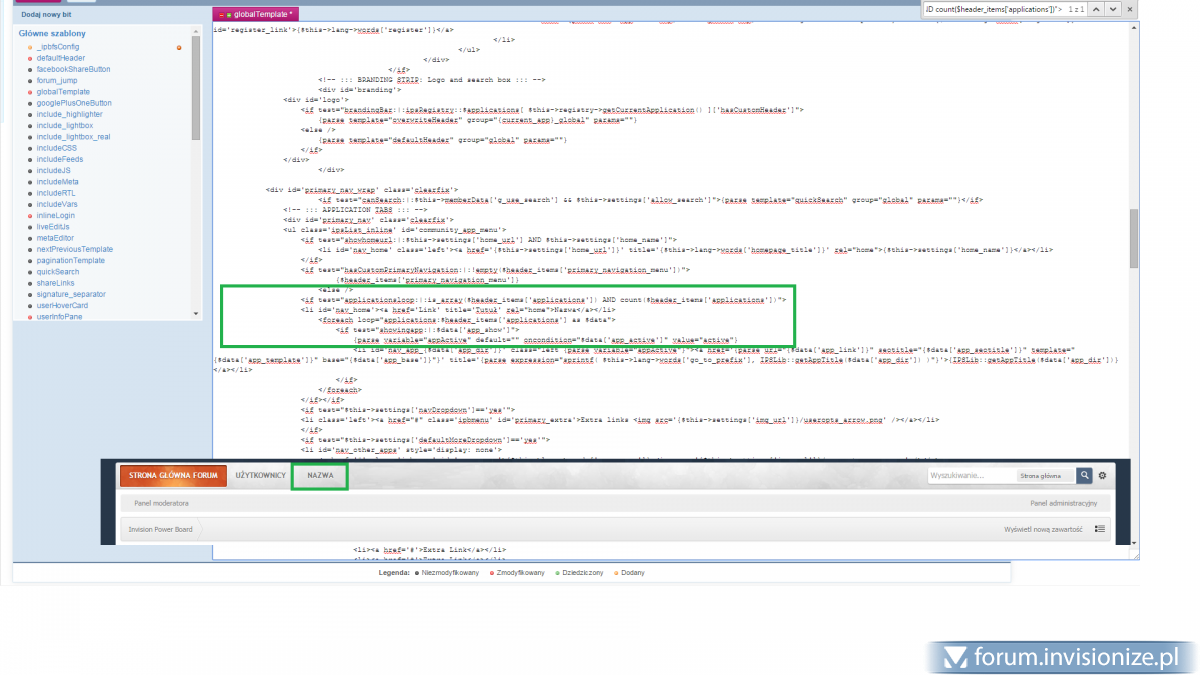
Task: Click the list view icon beside Wyświetl nową zawartość
Action: pos(1100,529)
